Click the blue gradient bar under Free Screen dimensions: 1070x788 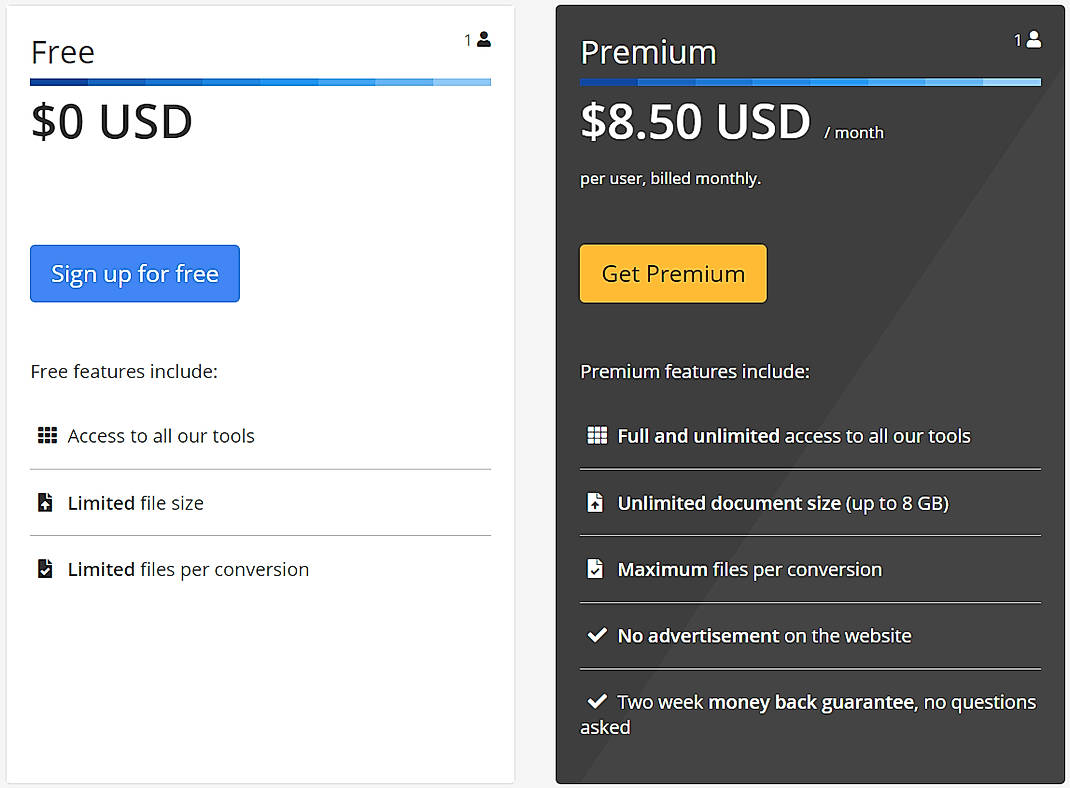[260, 81]
